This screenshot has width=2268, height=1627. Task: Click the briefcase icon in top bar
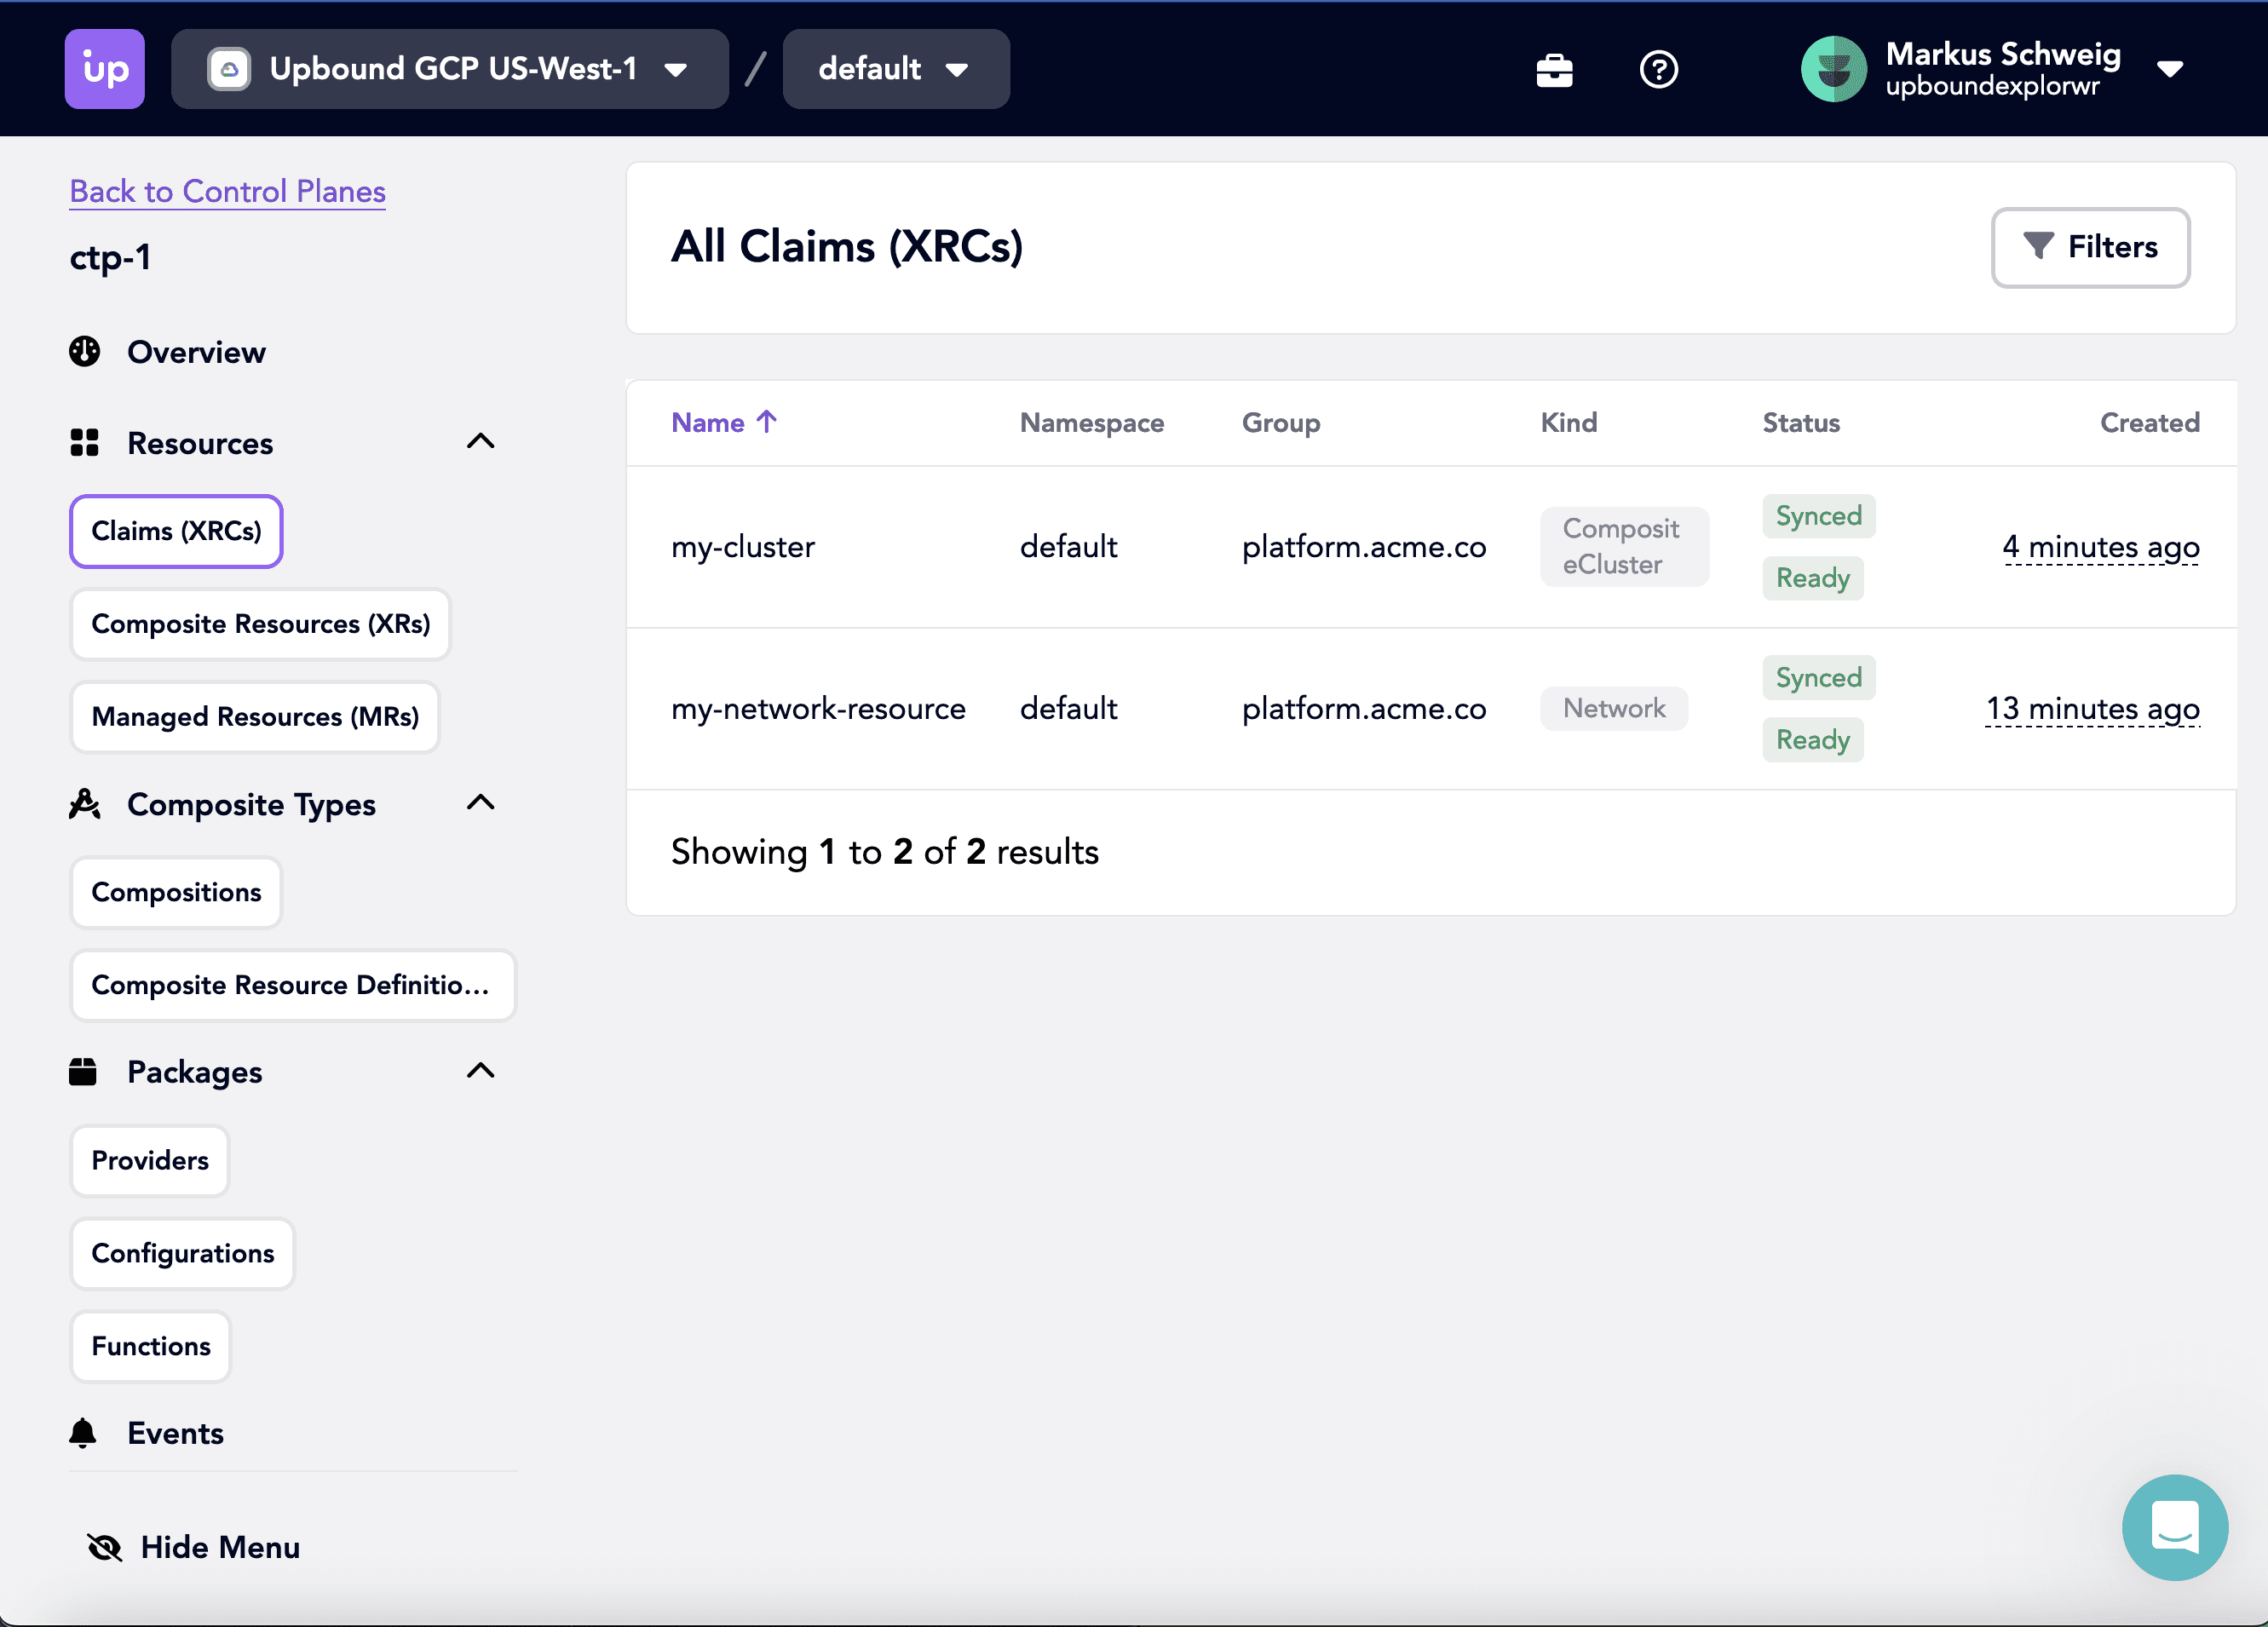click(x=1554, y=70)
